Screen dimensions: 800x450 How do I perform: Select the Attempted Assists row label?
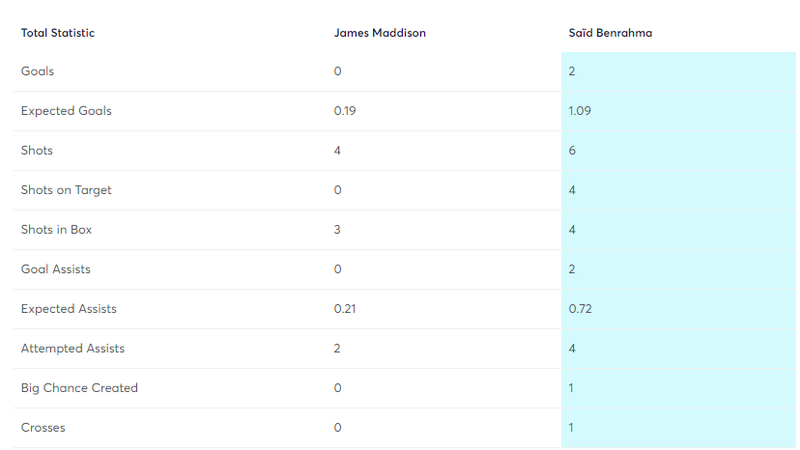tap(72, 348)
